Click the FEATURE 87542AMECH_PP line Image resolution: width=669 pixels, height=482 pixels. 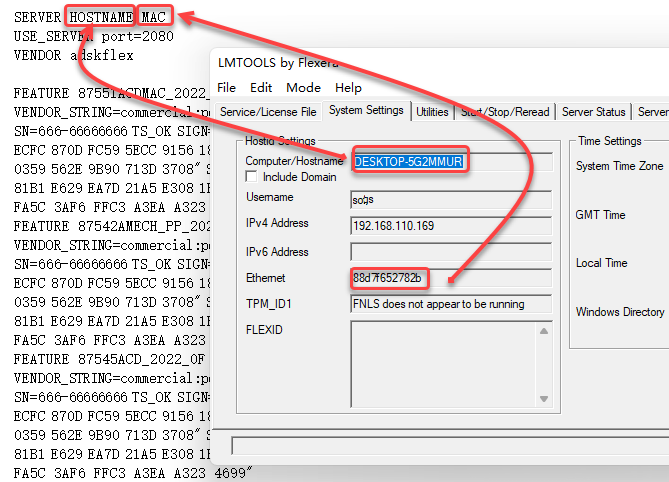(x=112, y=226)
